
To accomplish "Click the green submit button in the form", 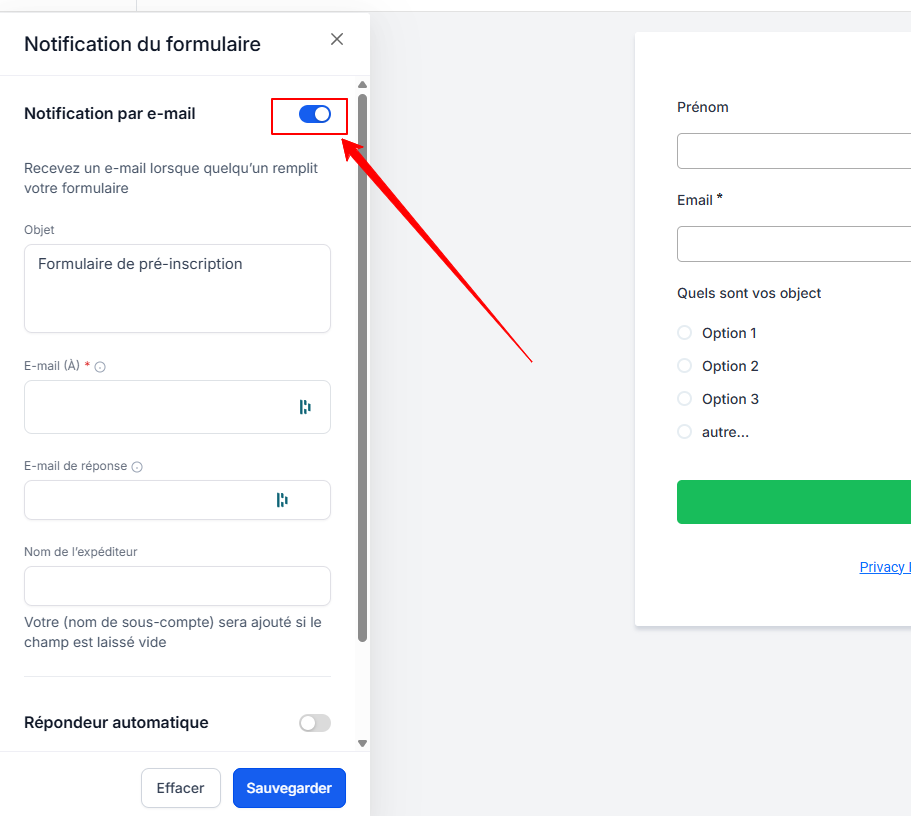I will pyautogui.click(x=793, y=502).
